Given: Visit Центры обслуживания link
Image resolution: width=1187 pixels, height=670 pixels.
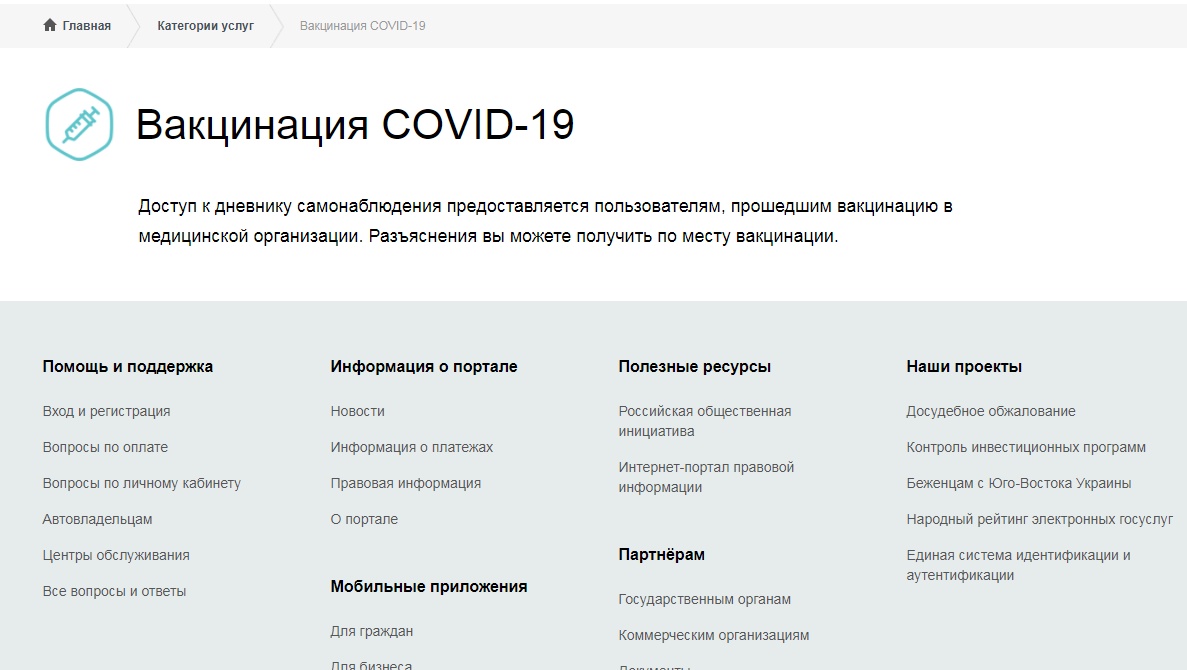Looking at the screenshot, I should (116, 555).
